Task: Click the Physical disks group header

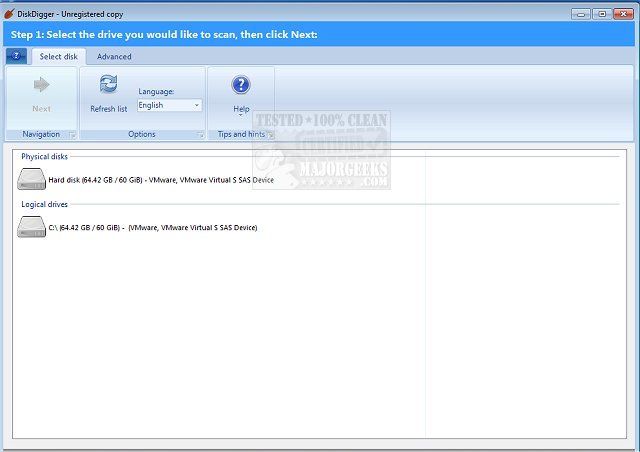Action: click(45, 157)
